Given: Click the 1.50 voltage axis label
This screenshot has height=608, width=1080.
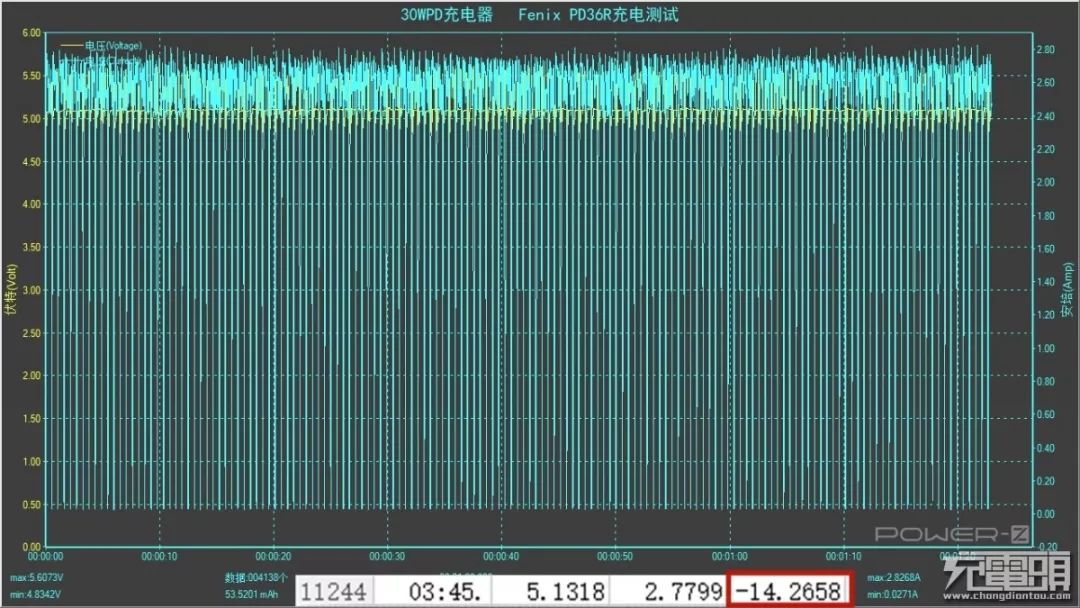Looking at the screenshot, I should tap(32, 419).
